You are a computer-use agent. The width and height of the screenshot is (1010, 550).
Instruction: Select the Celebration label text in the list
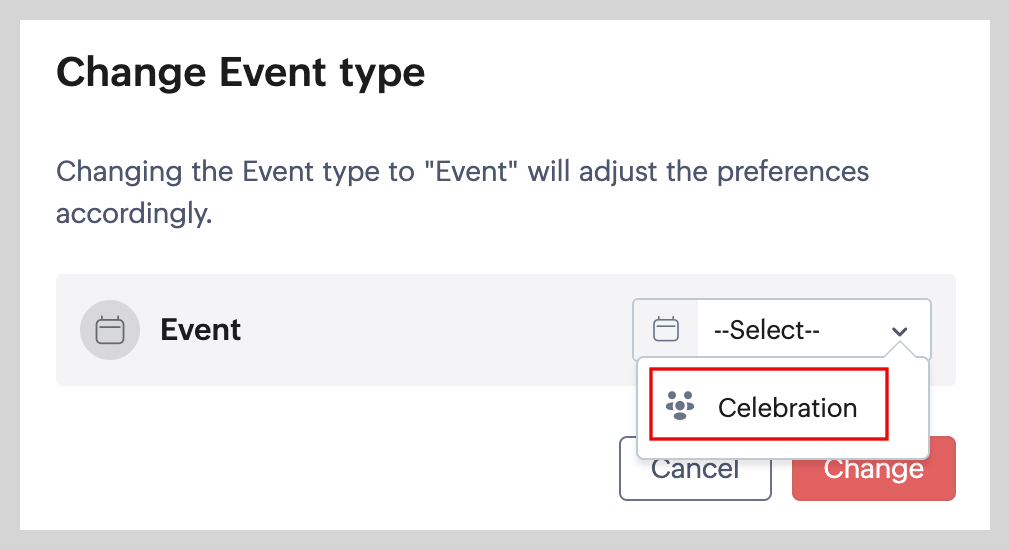click(x=787, y=408)
